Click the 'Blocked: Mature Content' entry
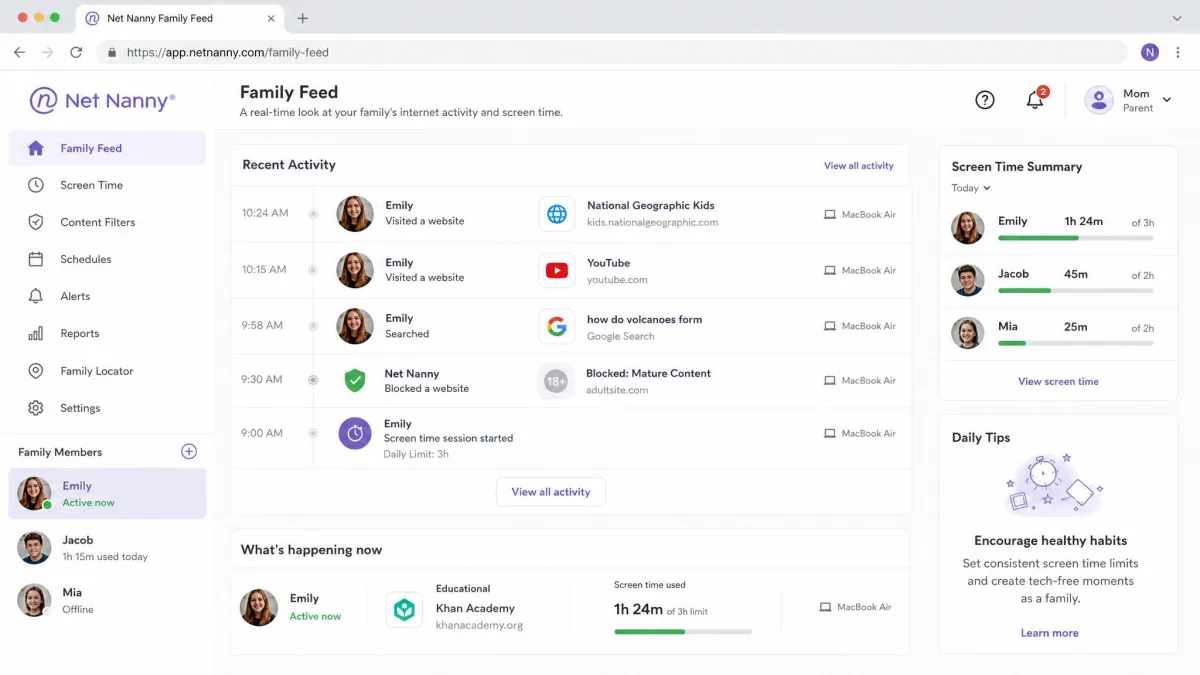The height and width of the screenshot is (675, 1200). [x=648, y=374]
